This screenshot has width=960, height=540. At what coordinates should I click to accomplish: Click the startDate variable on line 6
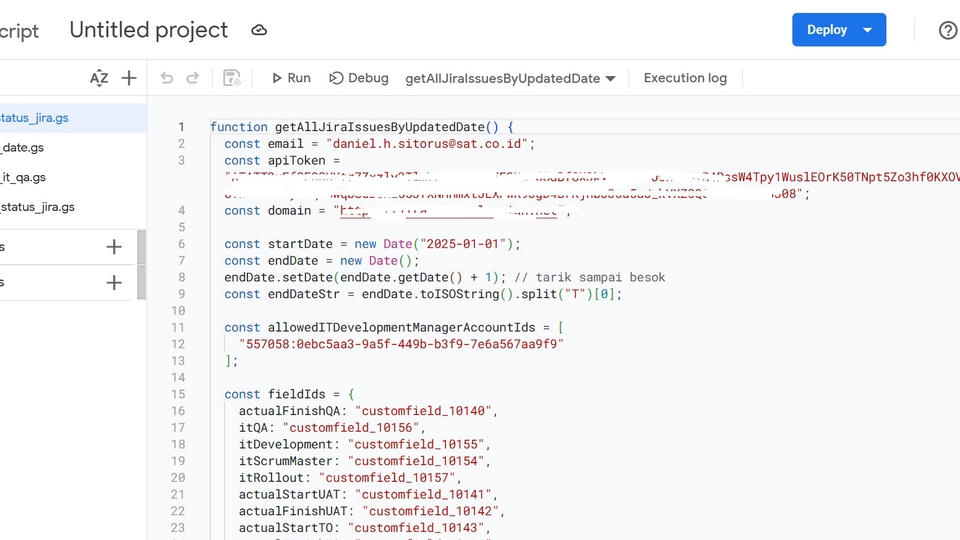tap(300, 244)
